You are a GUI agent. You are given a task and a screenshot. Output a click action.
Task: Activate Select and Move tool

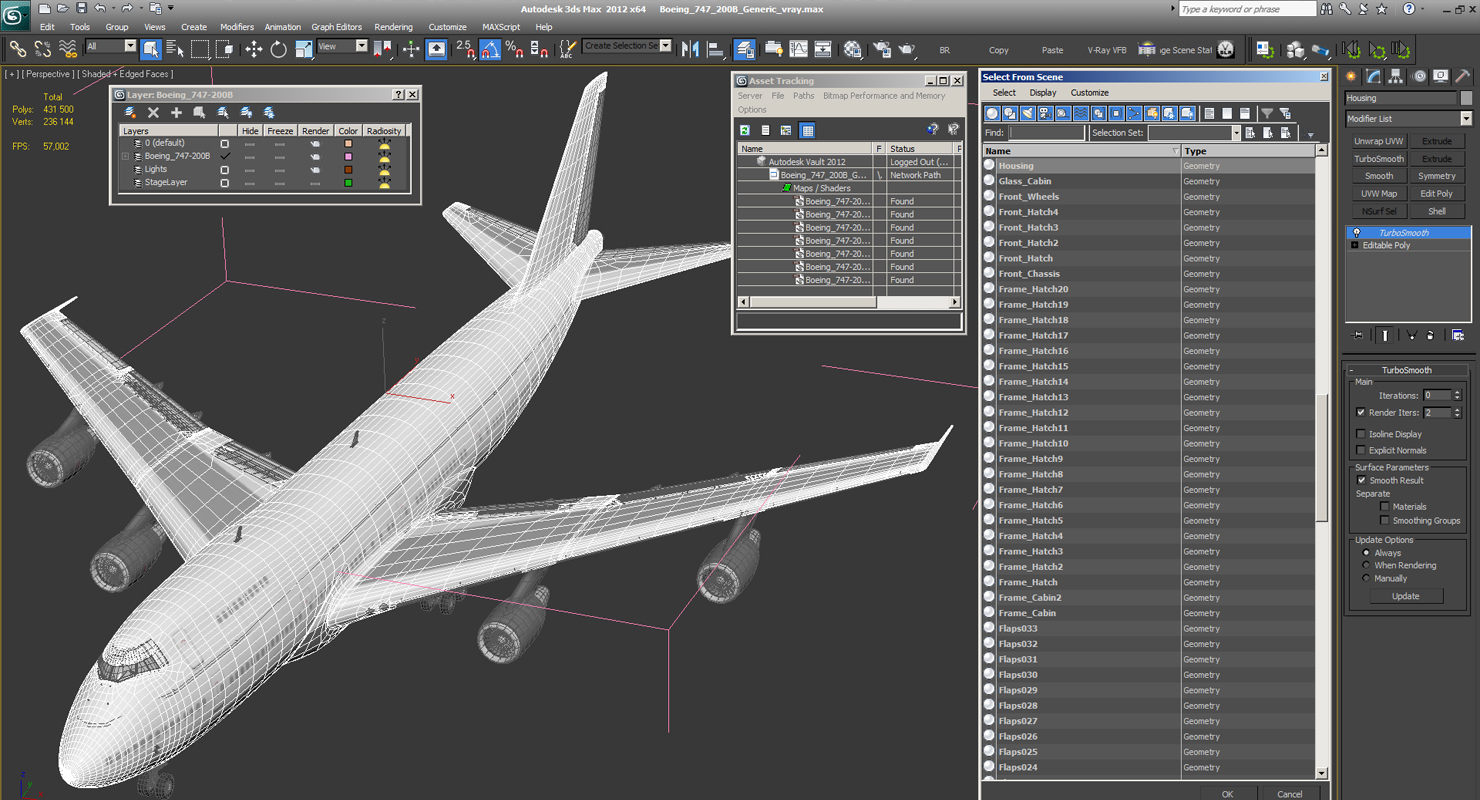253,48
